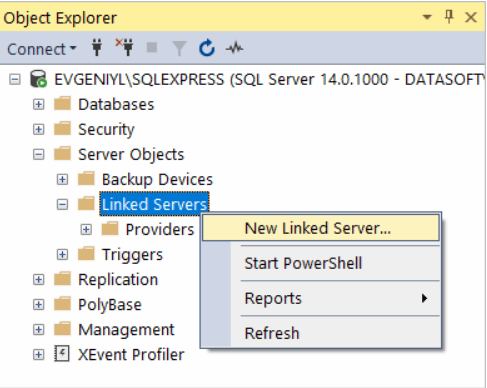Select the Security tree item

tap(106, 130)
